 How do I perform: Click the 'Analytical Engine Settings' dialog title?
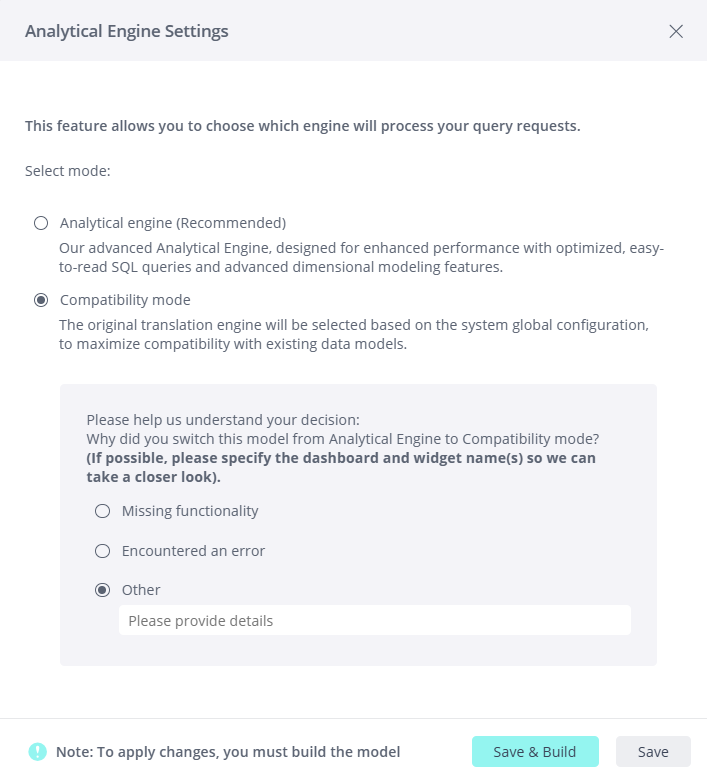[x=127, y=31]
